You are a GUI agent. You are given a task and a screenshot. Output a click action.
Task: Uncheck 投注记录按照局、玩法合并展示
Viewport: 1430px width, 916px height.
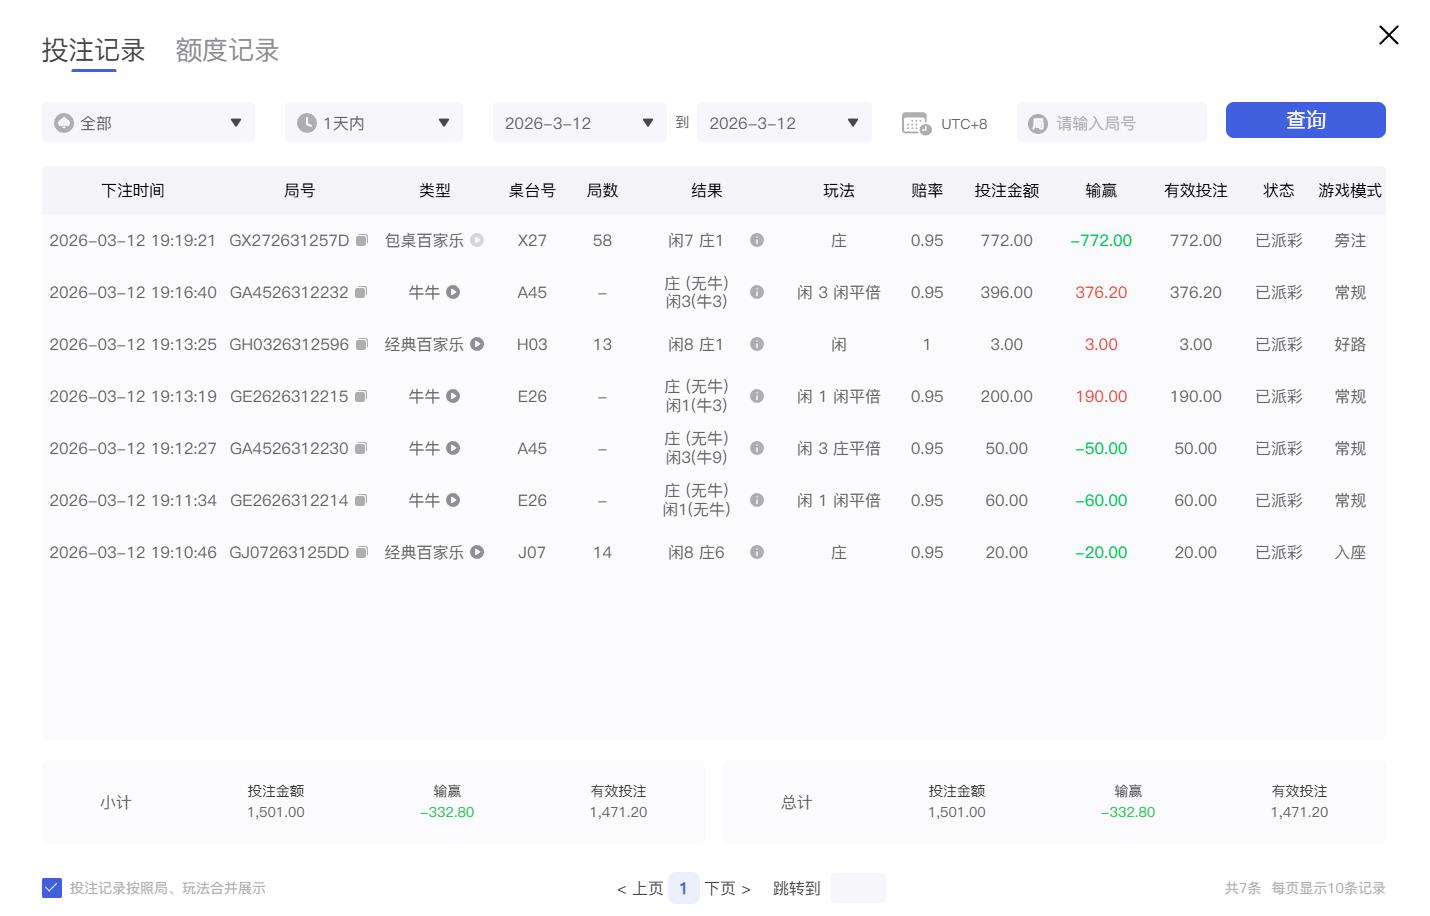pyautogui.click(x=51, y=887)
